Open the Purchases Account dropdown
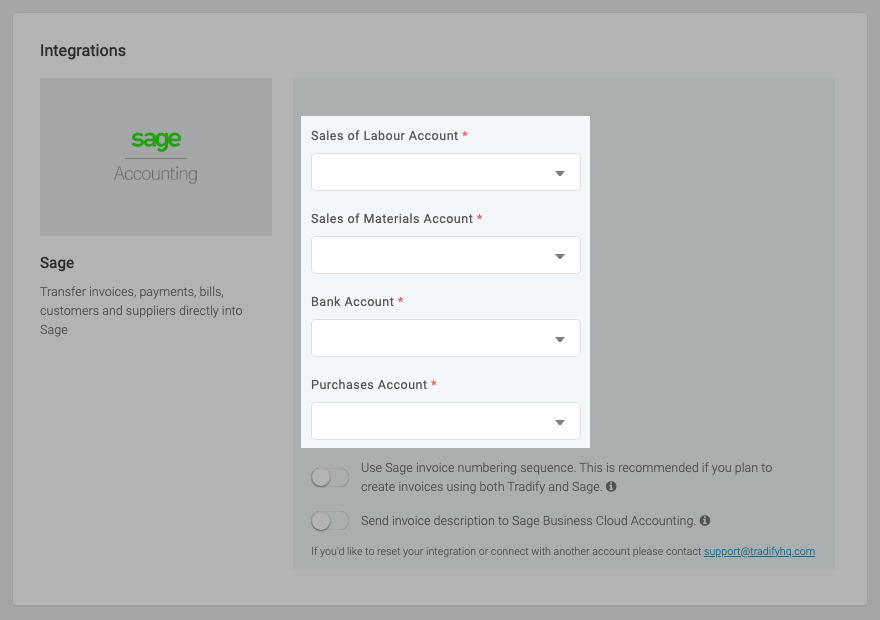The height and width of the screenshot is (620, 880). [x=445, y=421]
